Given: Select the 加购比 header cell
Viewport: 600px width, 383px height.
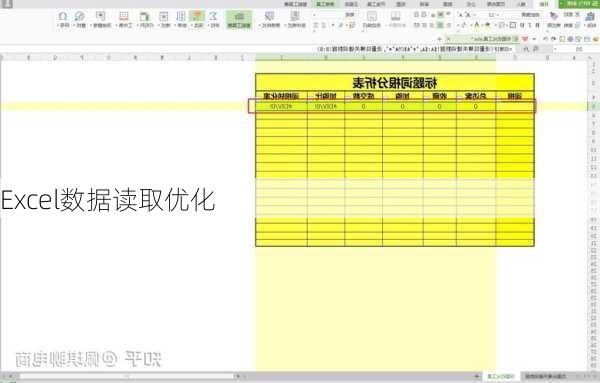Looking at the screenshot, I should [x=326, y=96].
